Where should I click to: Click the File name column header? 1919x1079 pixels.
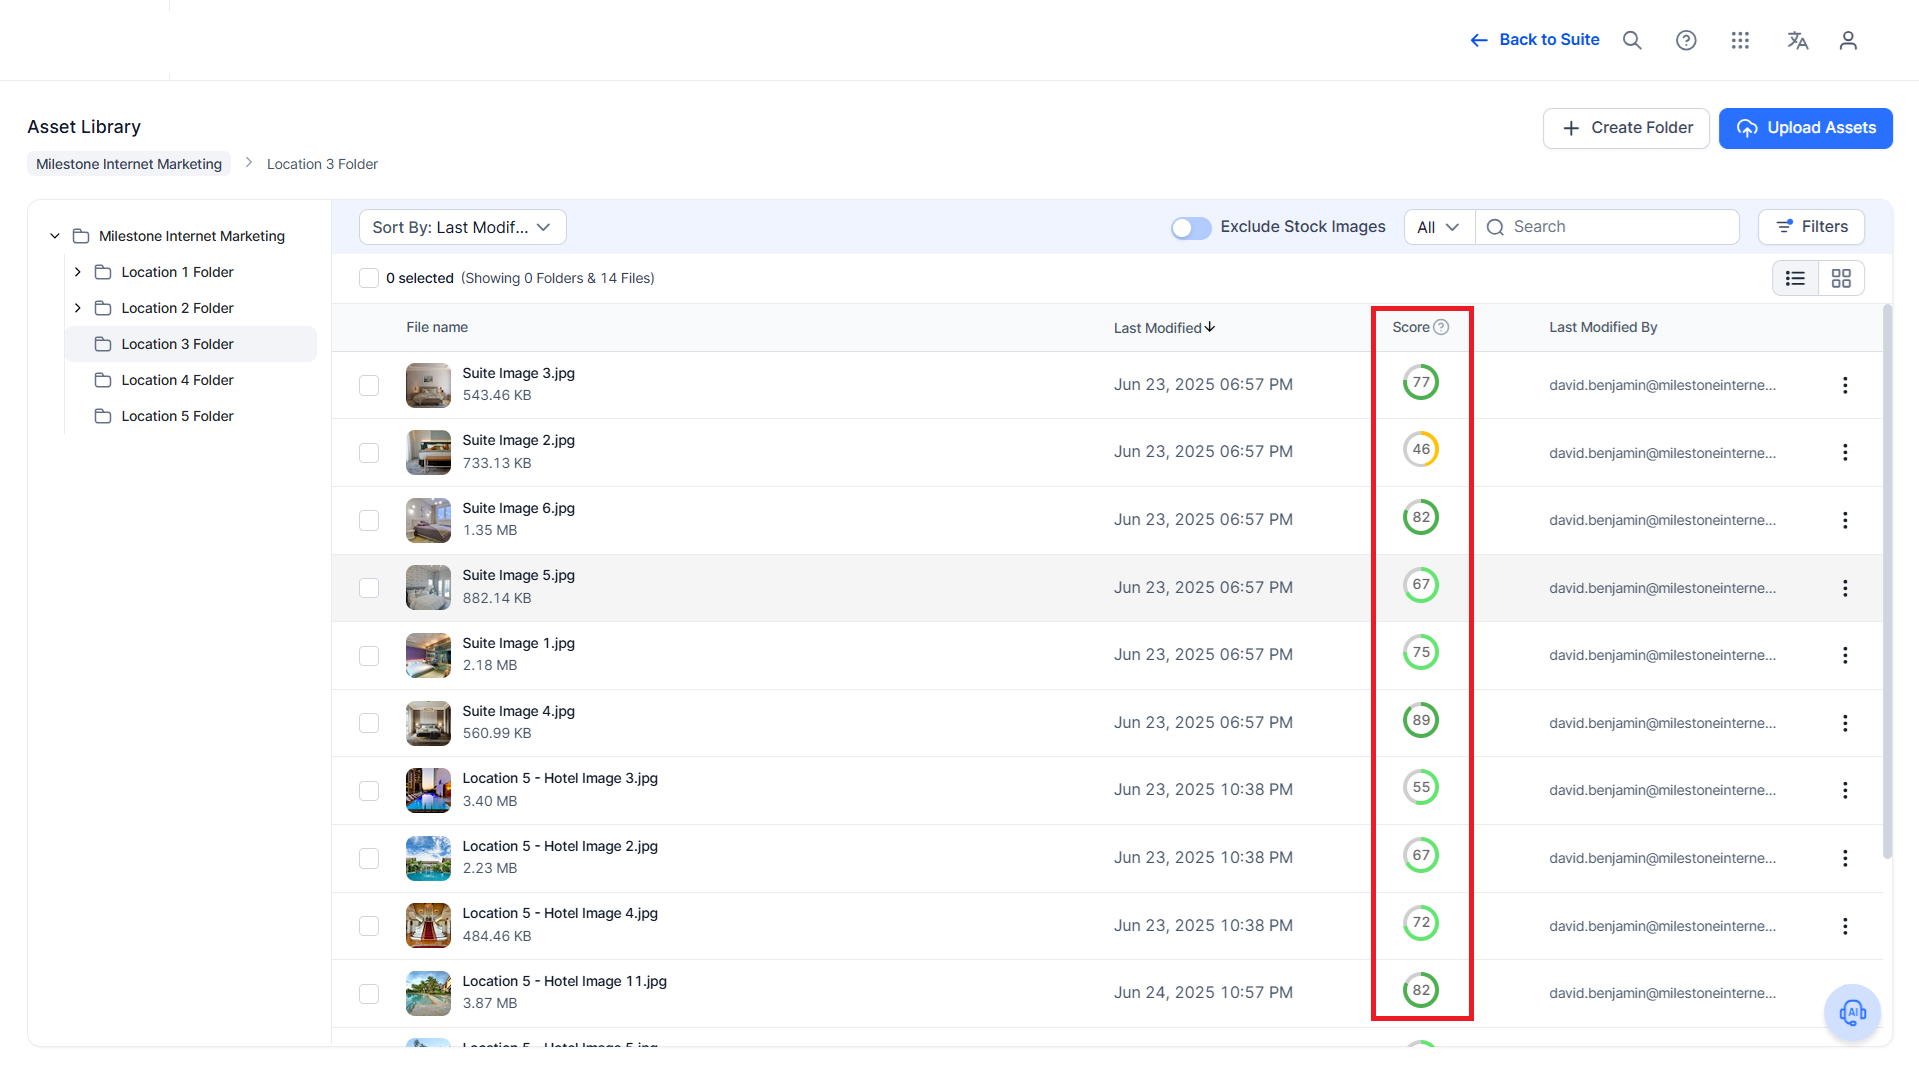click(x=437, y=327)
